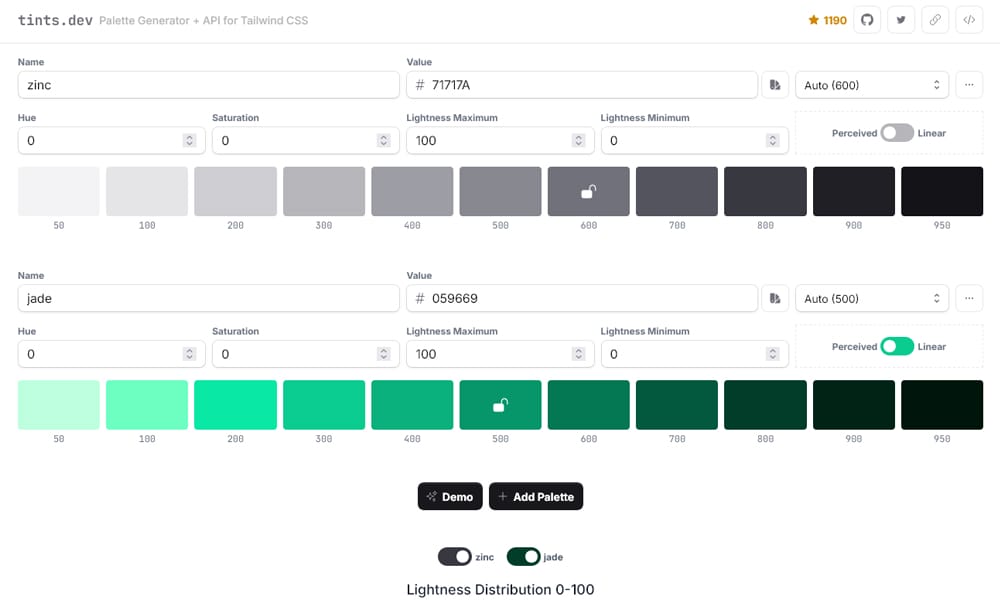Click the copy link icon in the header

[935, 19]
